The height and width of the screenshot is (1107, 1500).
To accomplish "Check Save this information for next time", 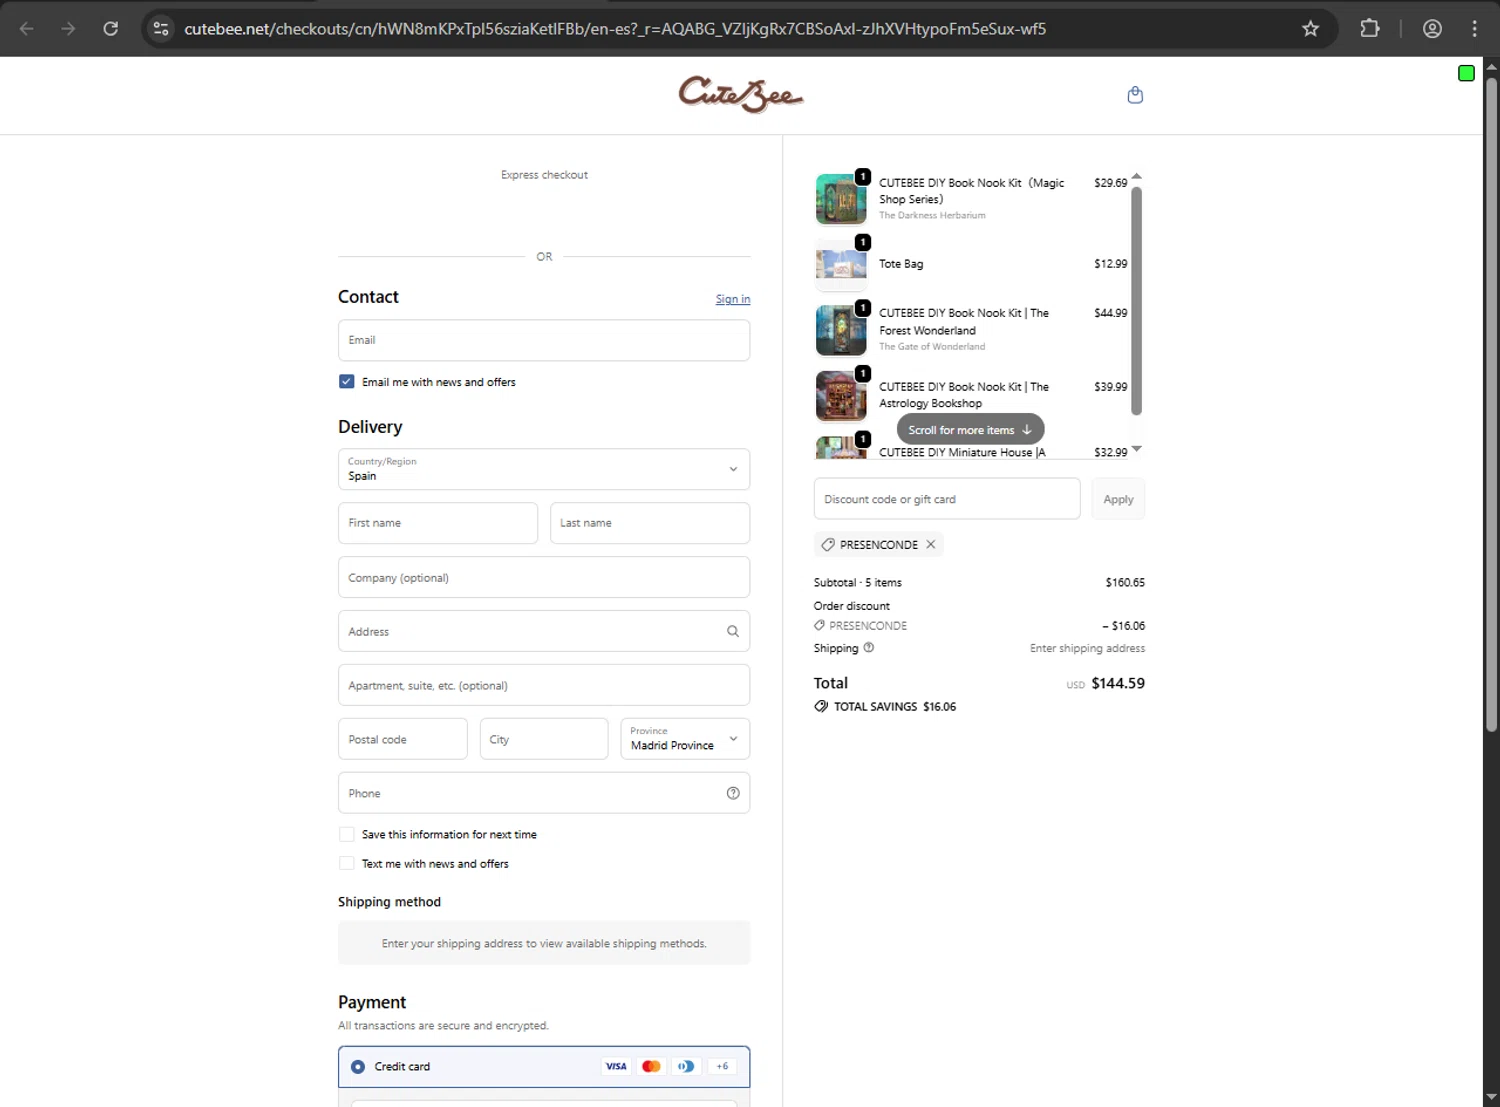I will (x=346, y=834).
